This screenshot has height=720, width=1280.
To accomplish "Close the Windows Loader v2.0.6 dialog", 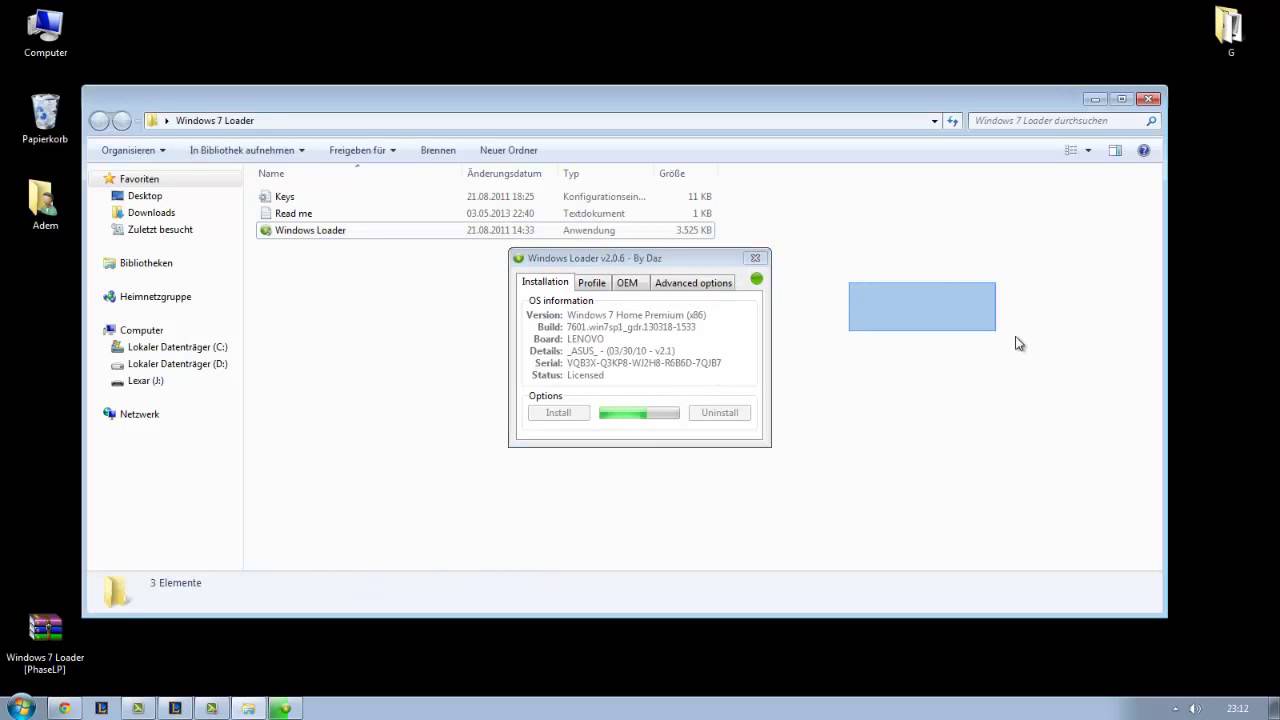I will click(755, 258).
